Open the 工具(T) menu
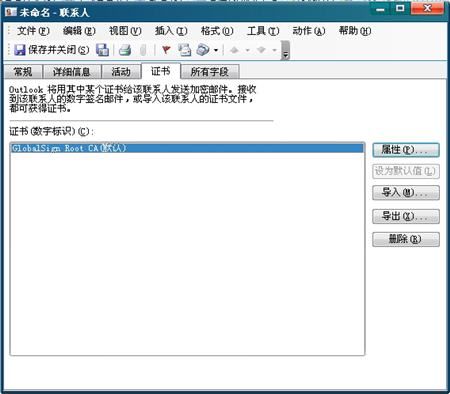This screenshot has width=450, height=394. click(x=263, y=31)
